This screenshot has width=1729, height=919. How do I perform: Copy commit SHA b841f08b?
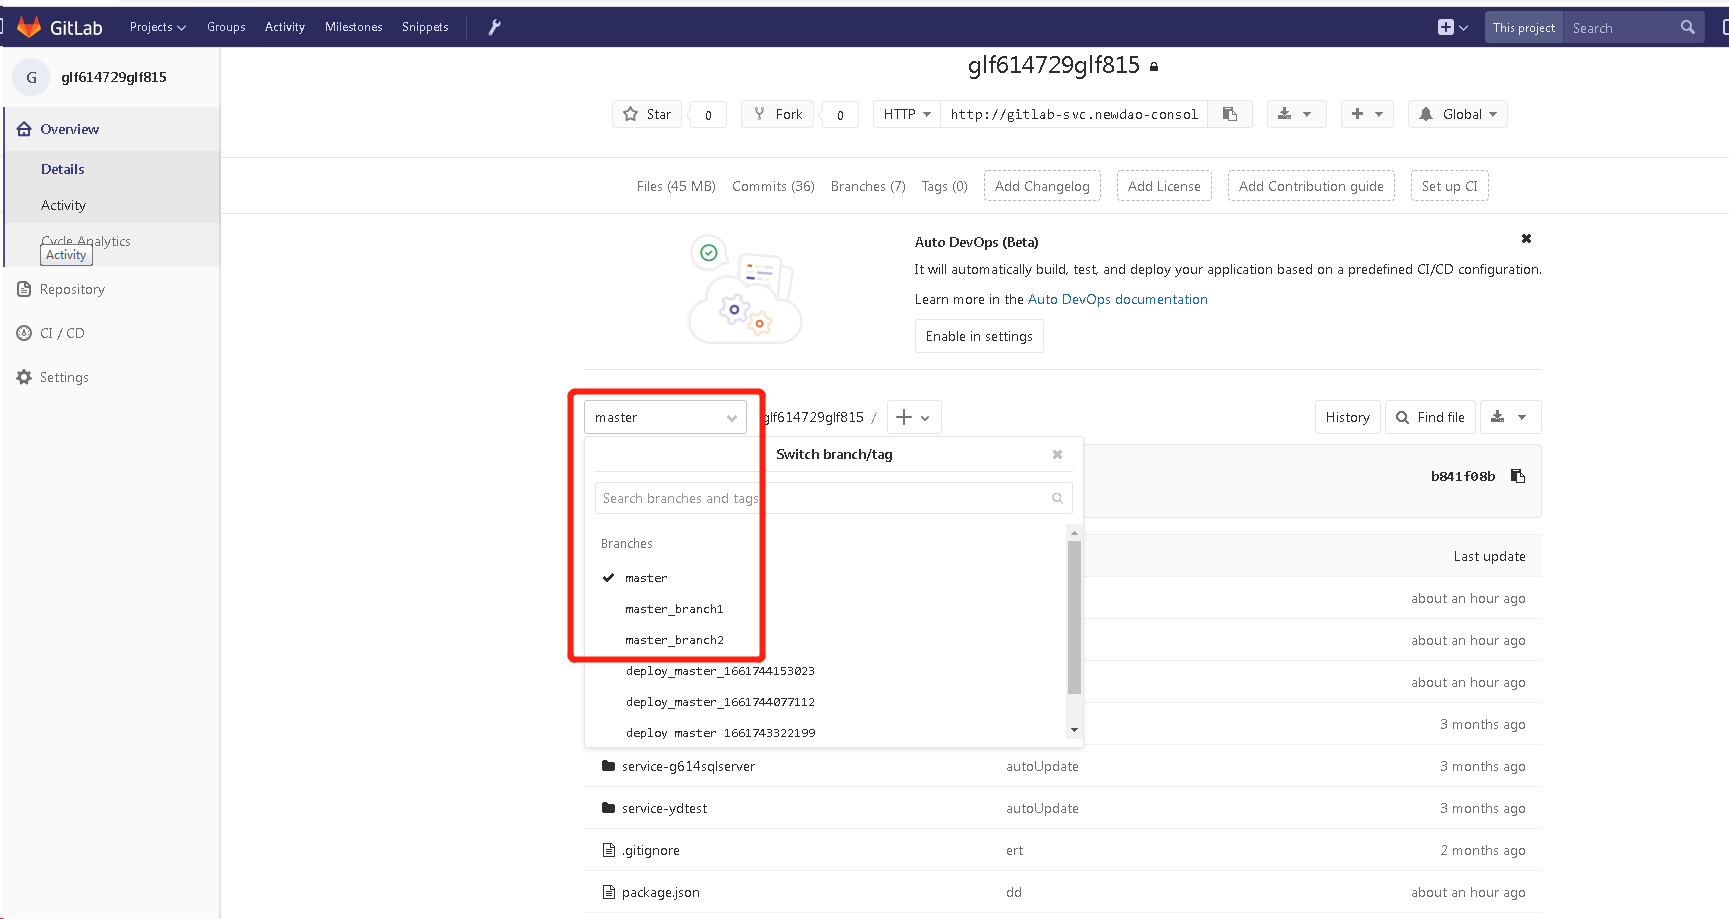1518,476
